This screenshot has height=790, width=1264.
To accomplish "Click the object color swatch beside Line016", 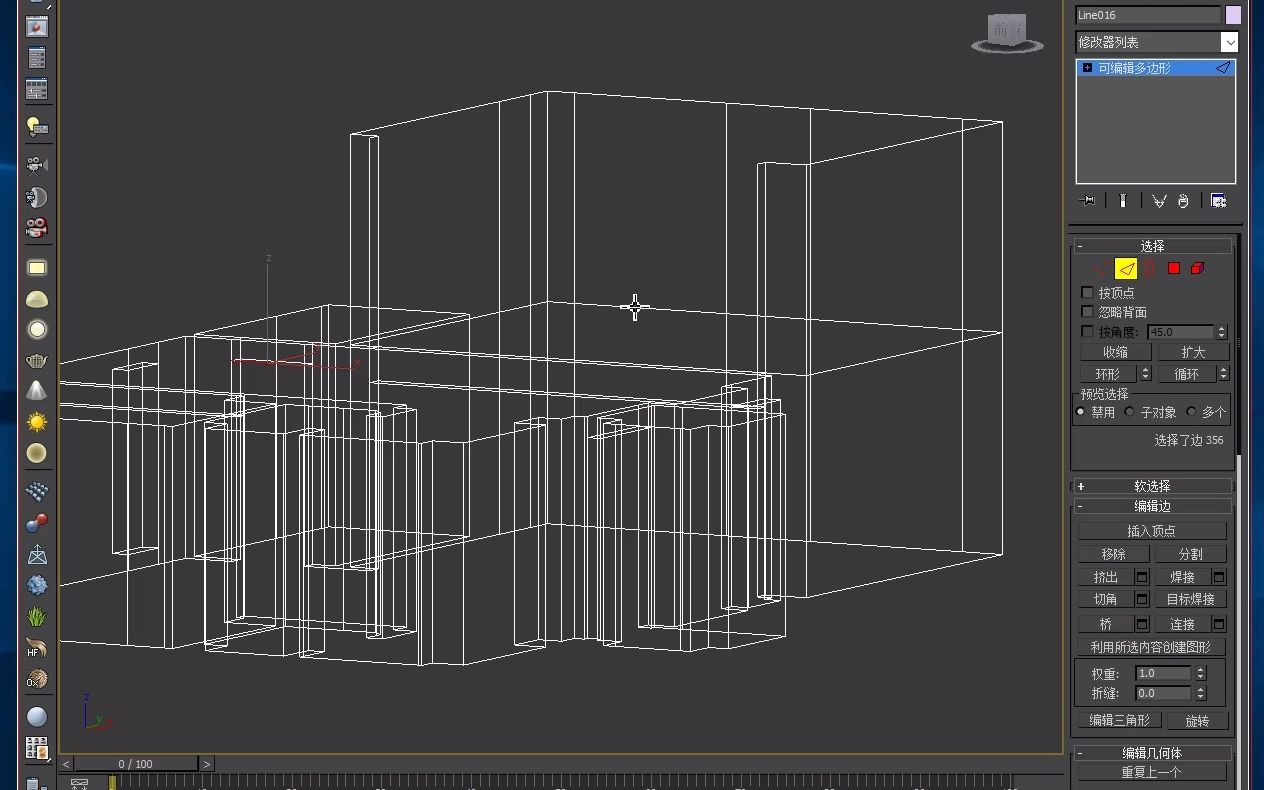I will coord(1233,15).
